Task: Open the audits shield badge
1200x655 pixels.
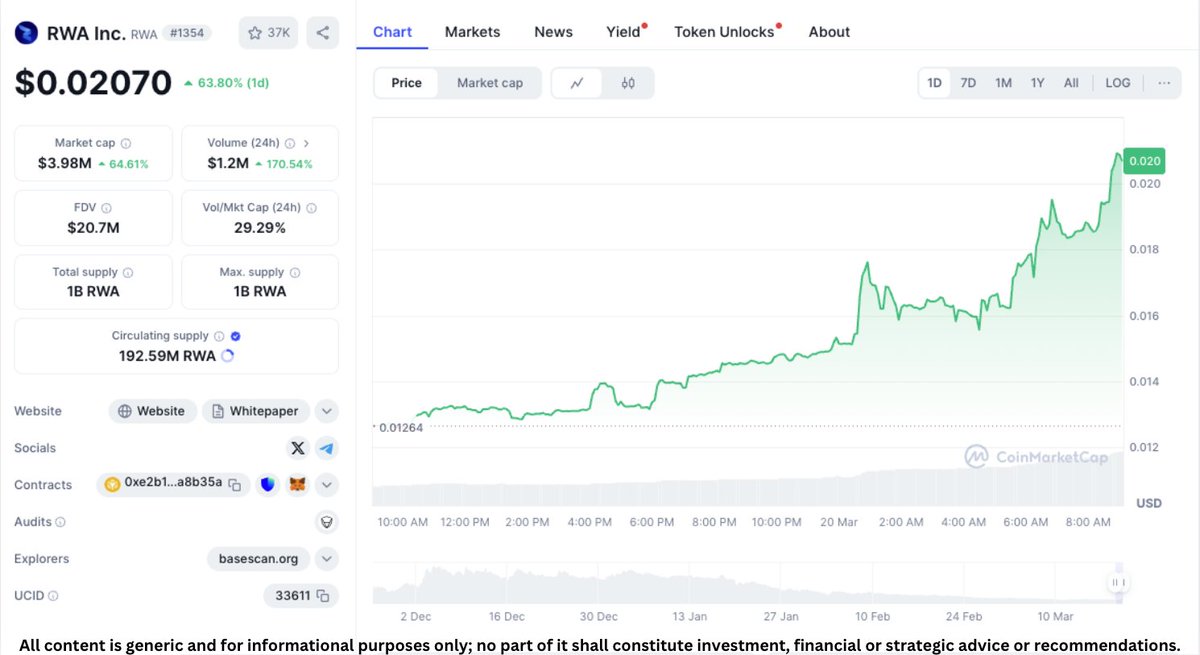Action: (x=327, y=522)
